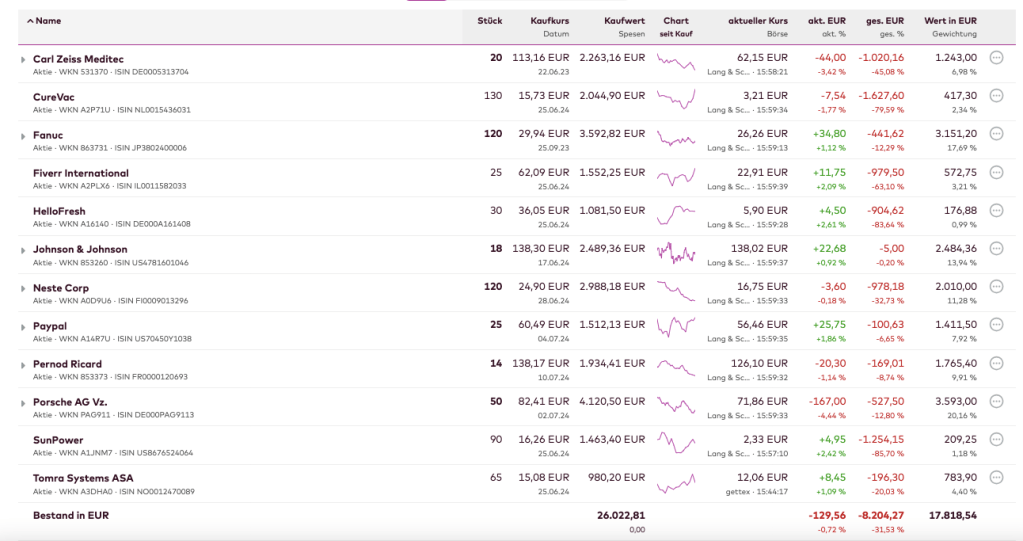This screenshot has width=1023, height=541.
Task: Click the three-dots icon for Porsche AG Vz.
Action: [x=996, y=401]
